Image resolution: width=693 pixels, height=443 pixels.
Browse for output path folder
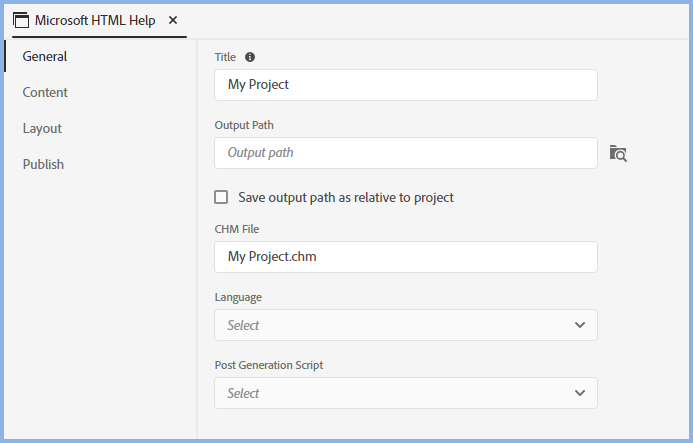(x=618, y=154)
